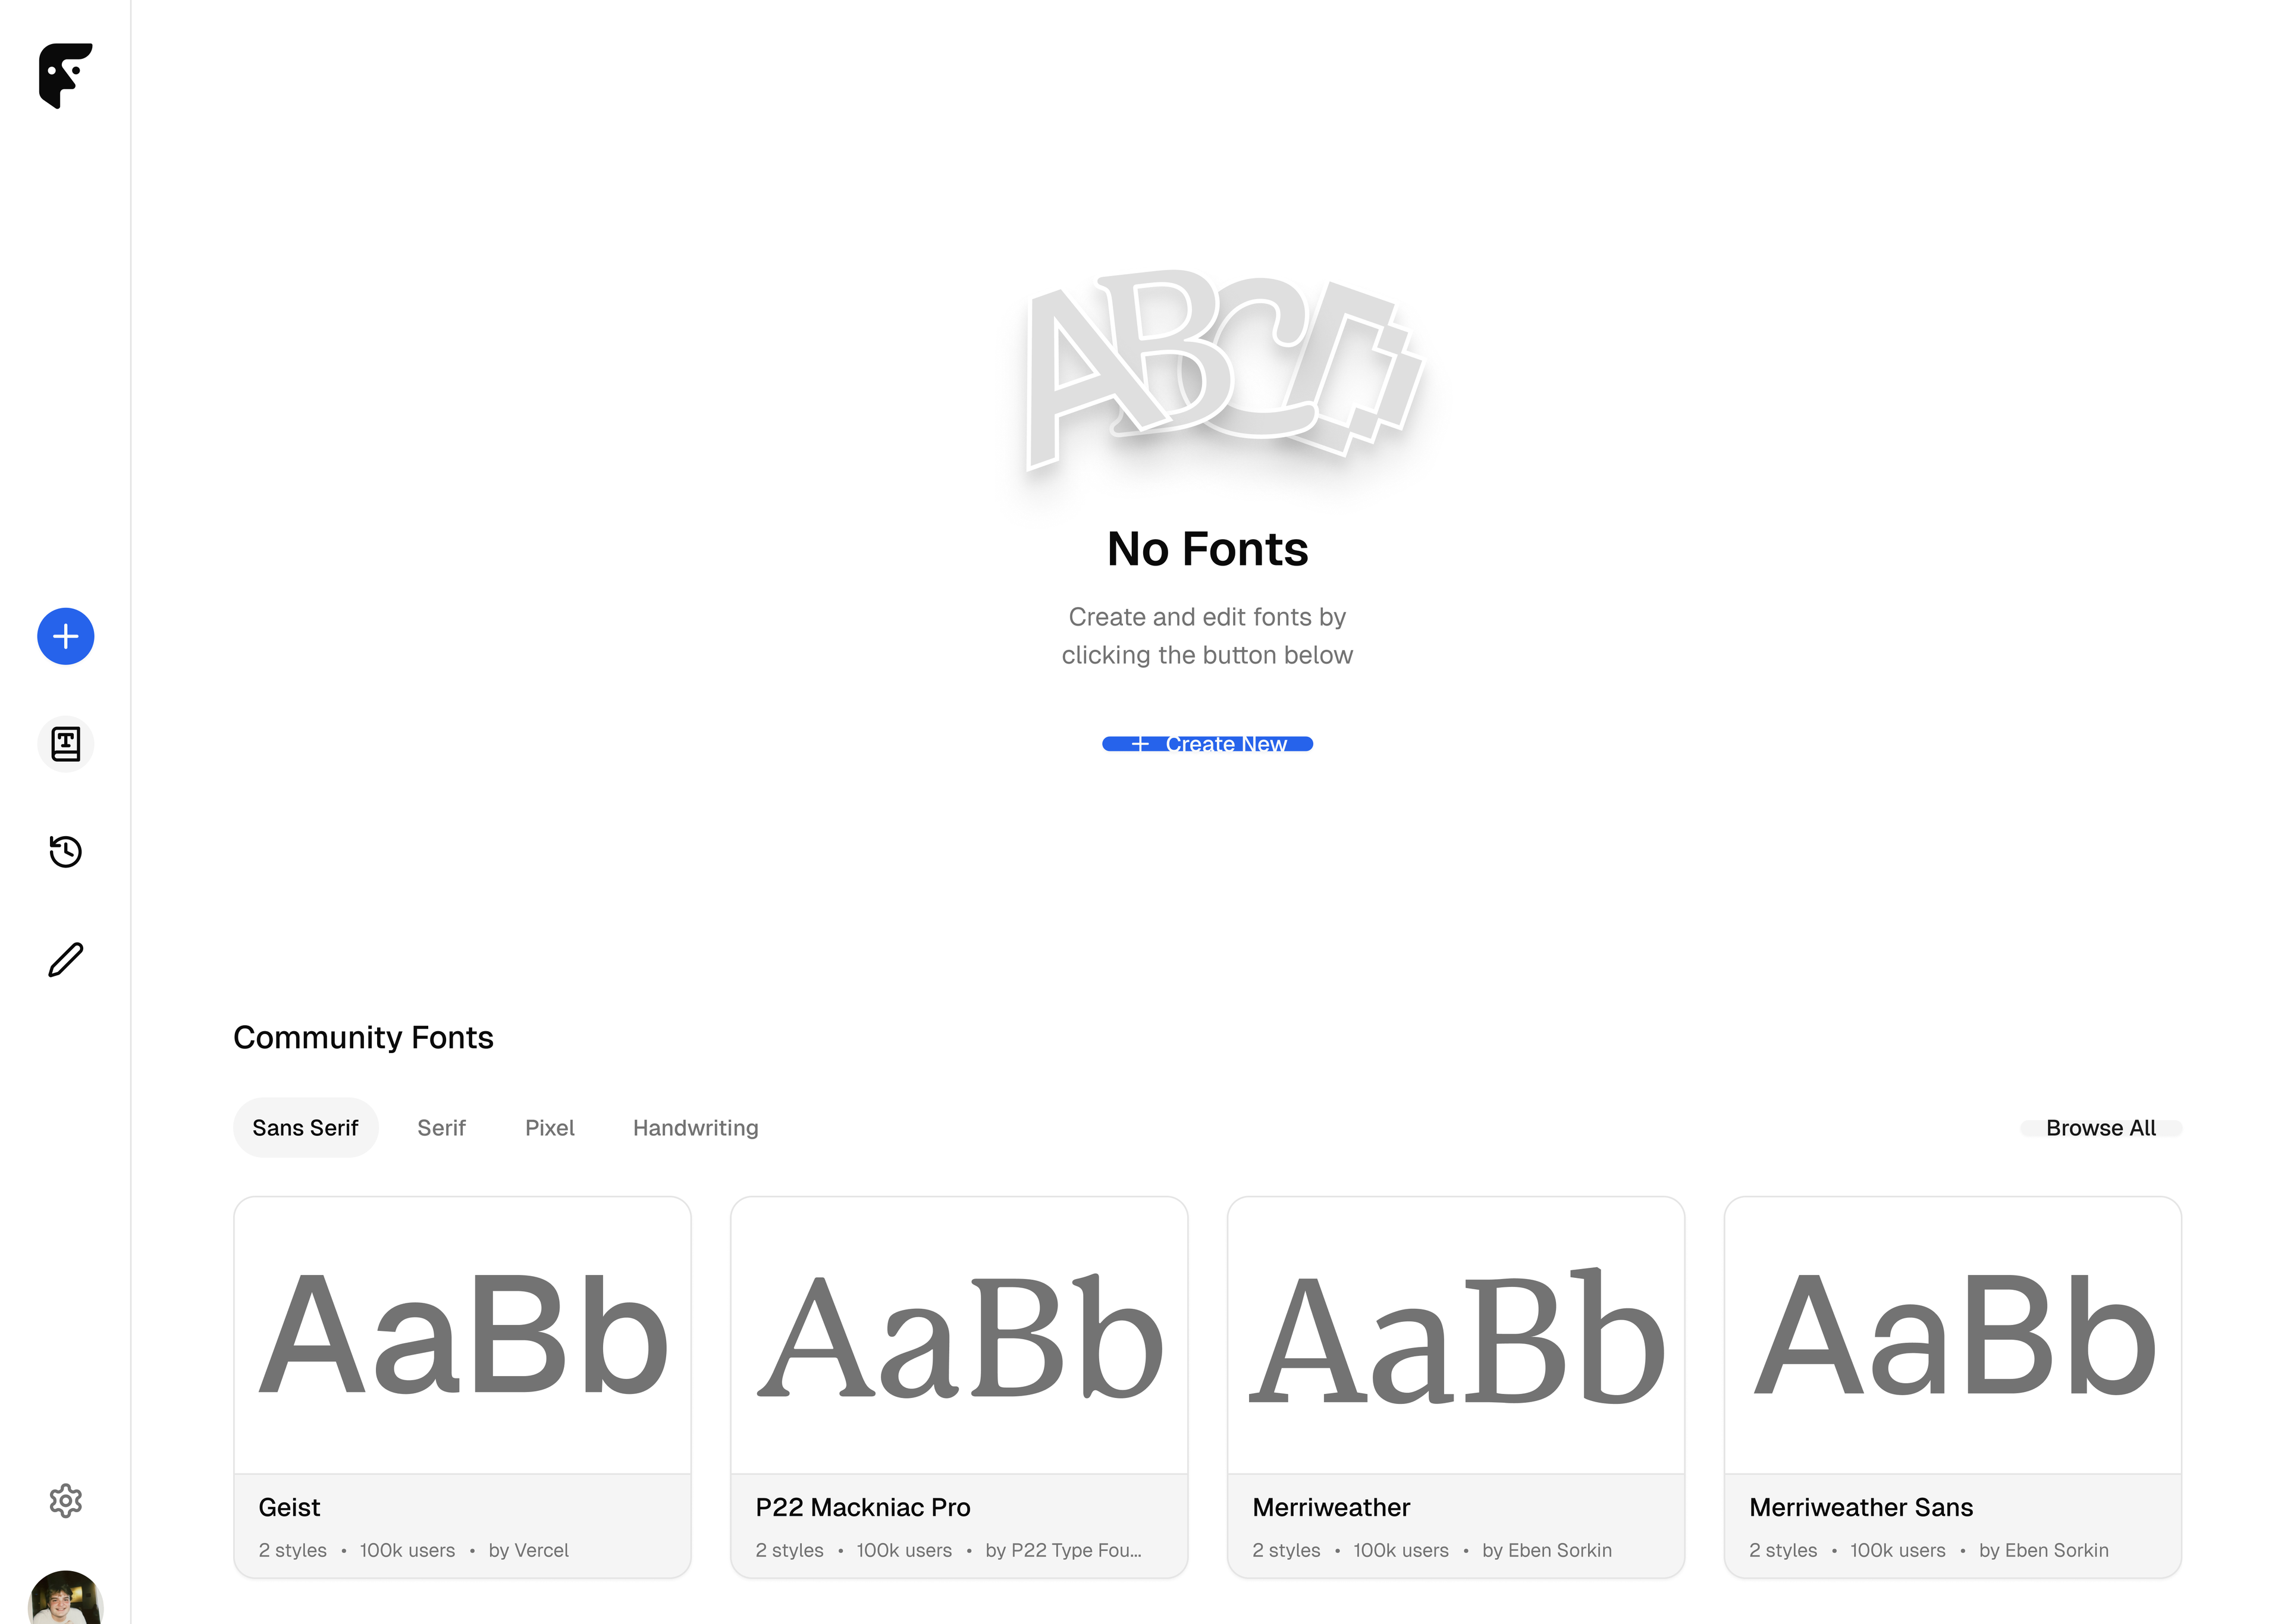Open settings gear icon
Image resolution: width=2284 pixels, height=1624 pixels.
point(66,1500)
